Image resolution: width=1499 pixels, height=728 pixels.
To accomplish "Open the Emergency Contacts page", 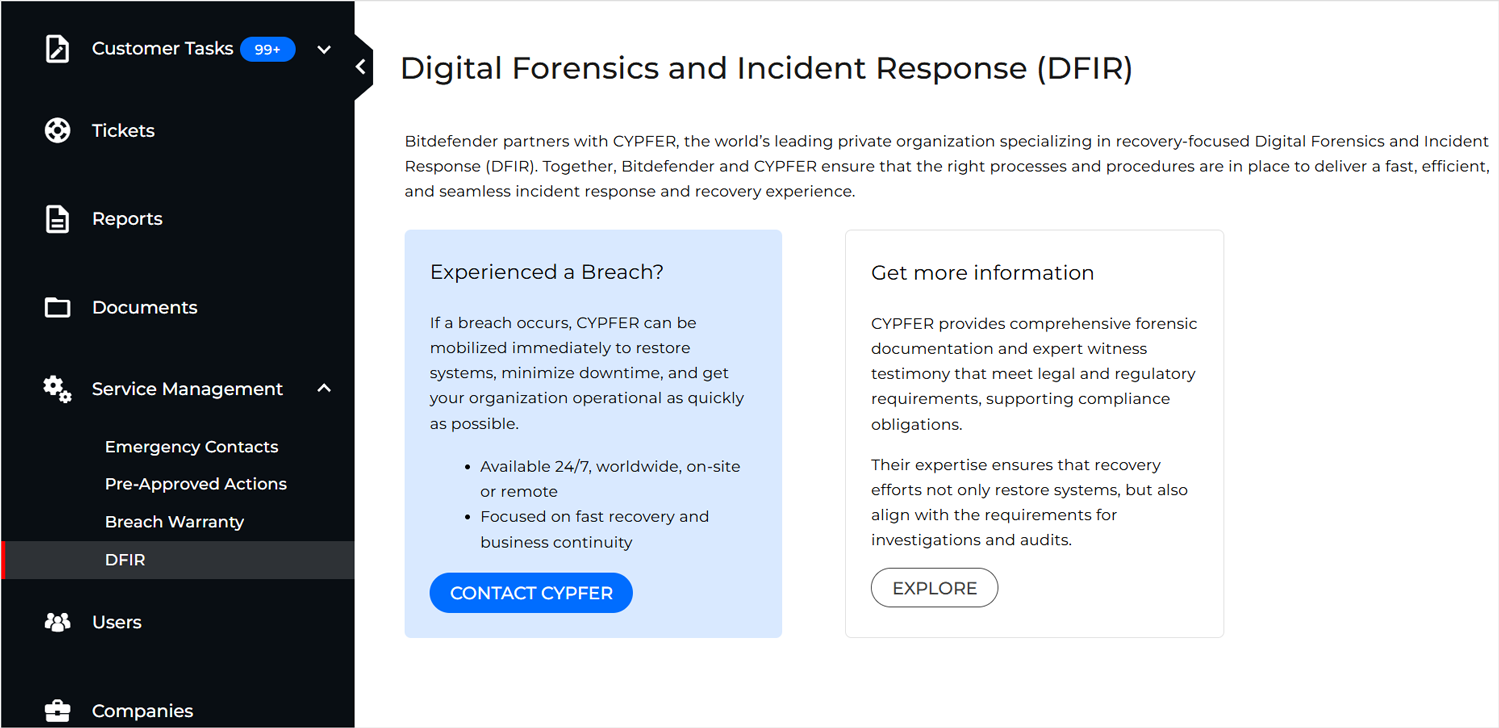I will [191, 446].
